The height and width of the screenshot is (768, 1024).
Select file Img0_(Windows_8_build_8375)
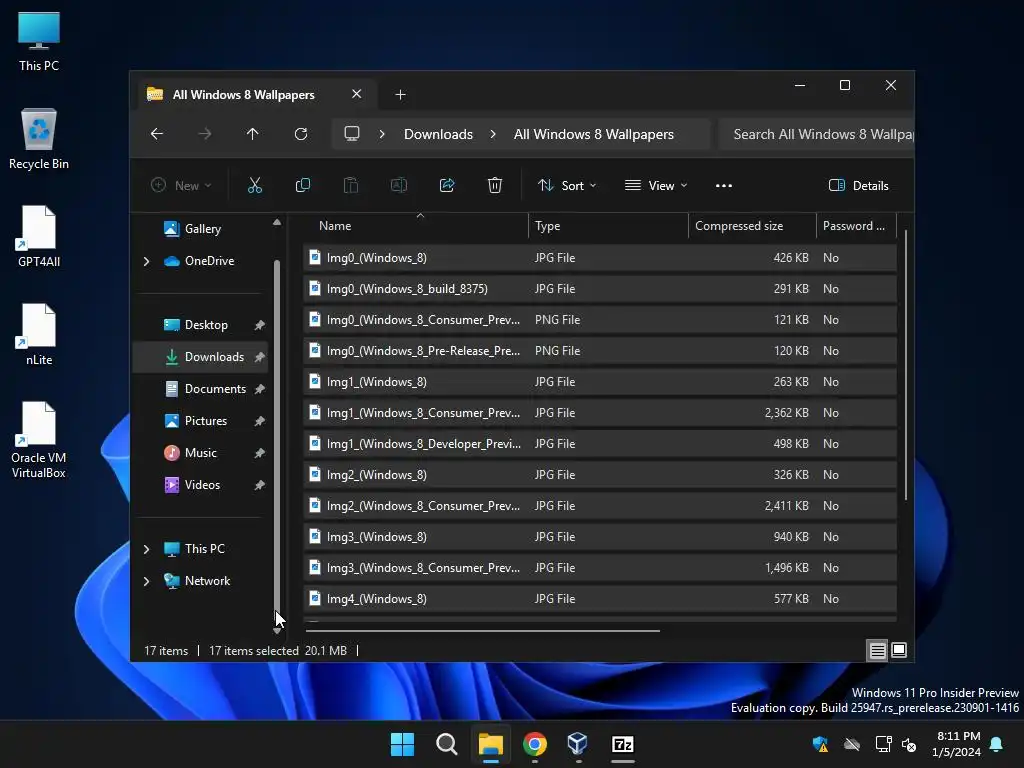click(600, 289)
